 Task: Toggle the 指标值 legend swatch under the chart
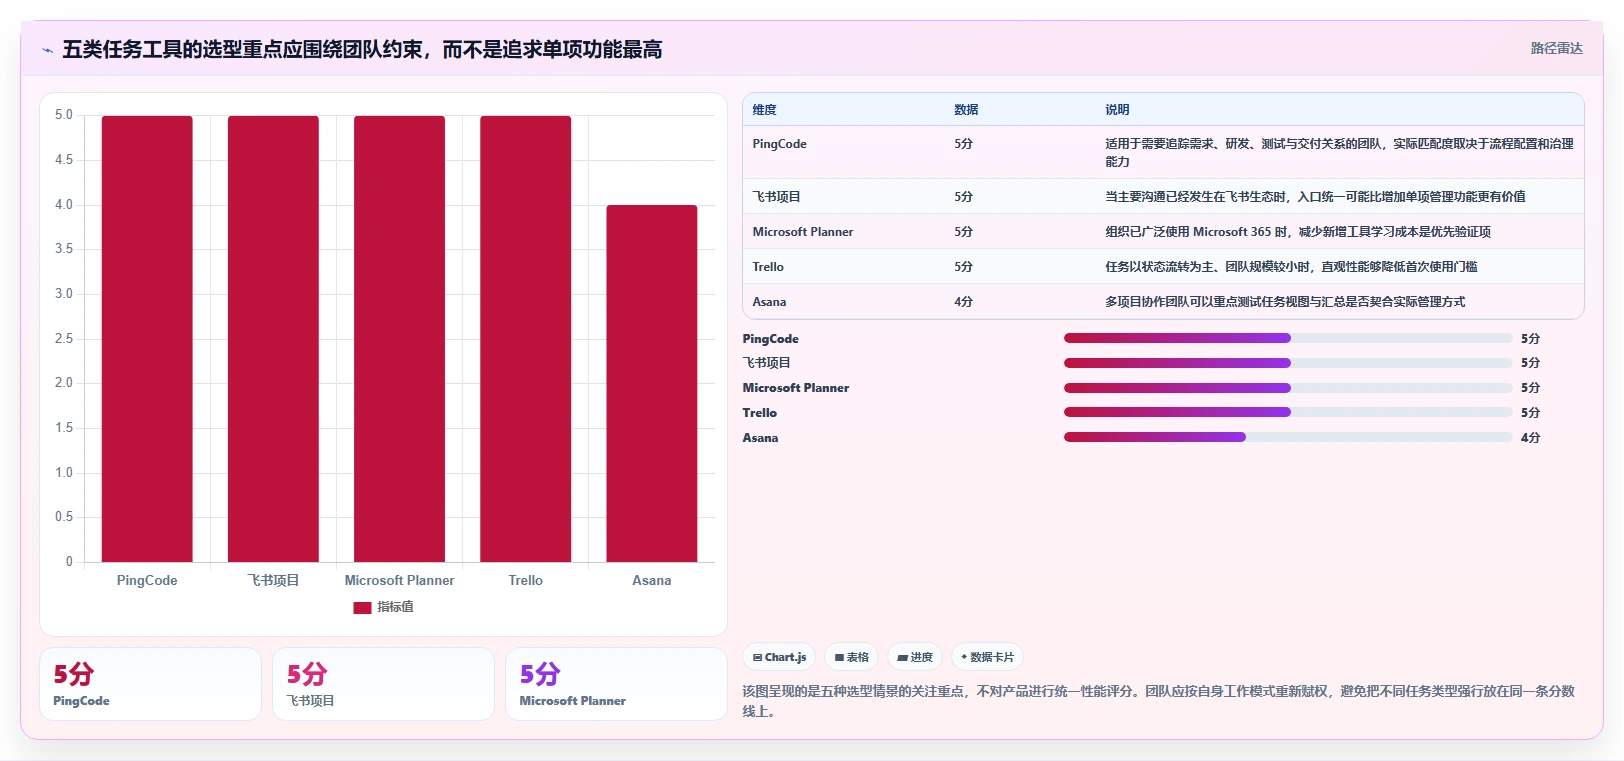362,607
